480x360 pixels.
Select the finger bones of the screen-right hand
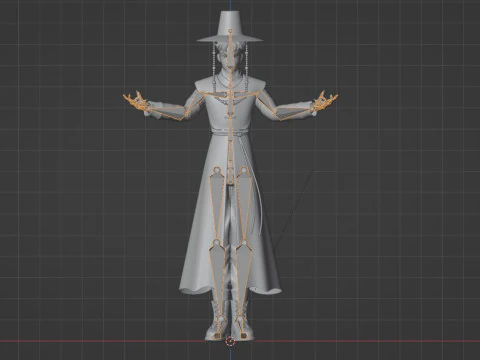pyautogui.click(x=325, y=100)
